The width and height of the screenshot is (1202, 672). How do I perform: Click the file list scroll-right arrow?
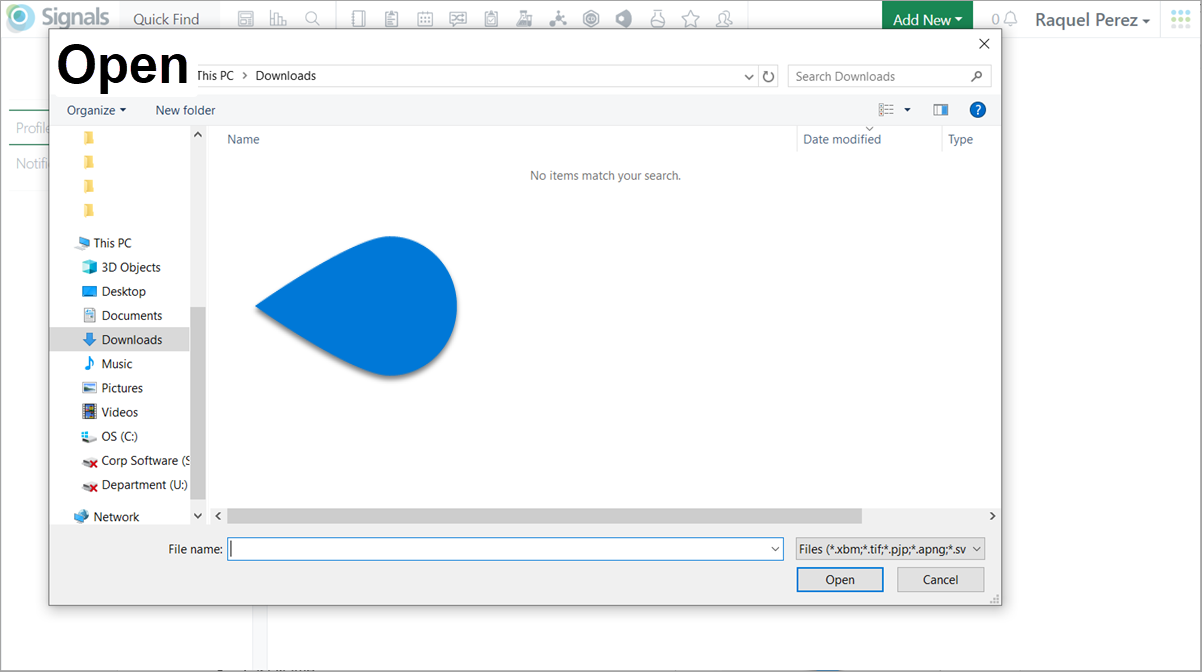coord(992,516)
